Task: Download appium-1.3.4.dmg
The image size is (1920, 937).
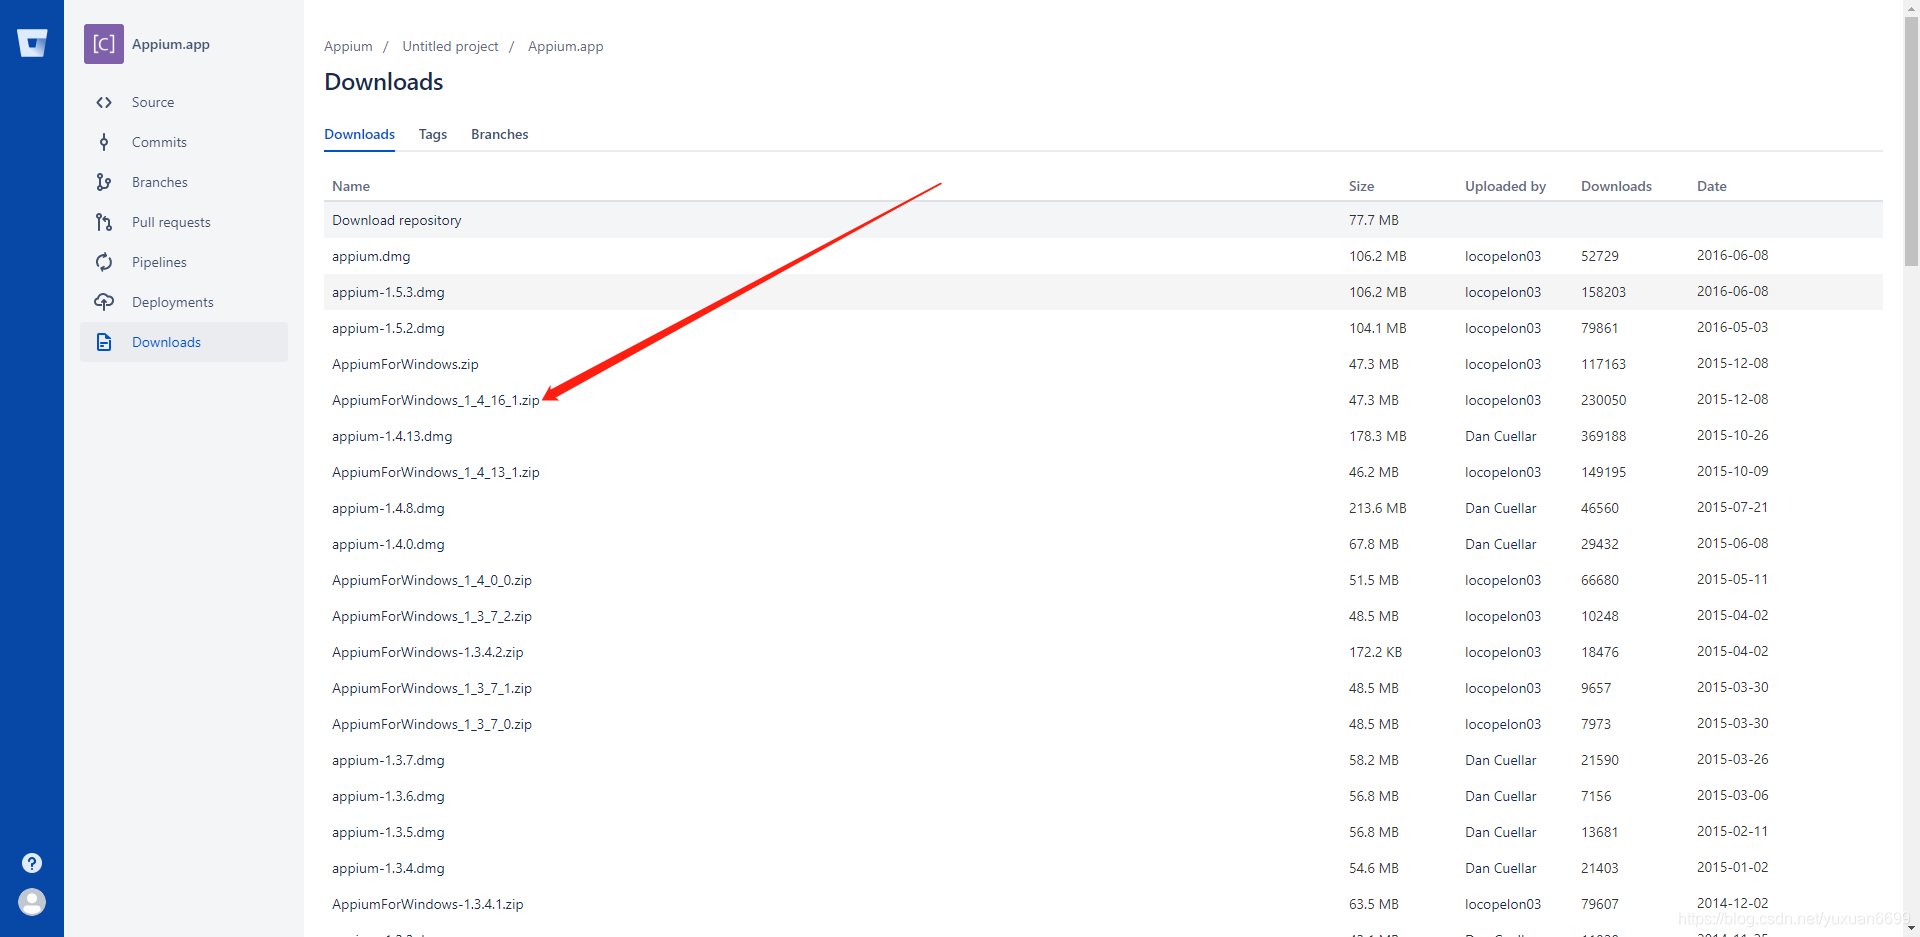Action: (x=388, y=868)
